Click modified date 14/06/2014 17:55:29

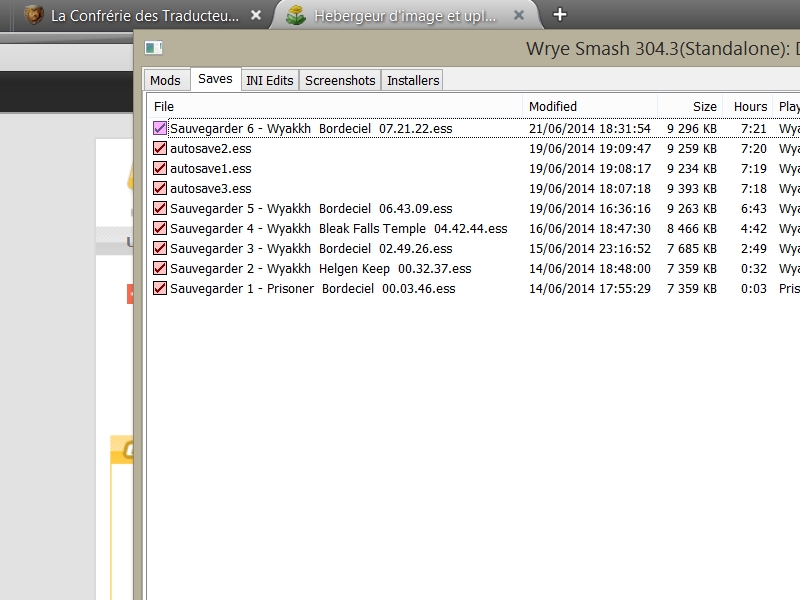click(x=590, y=289)
